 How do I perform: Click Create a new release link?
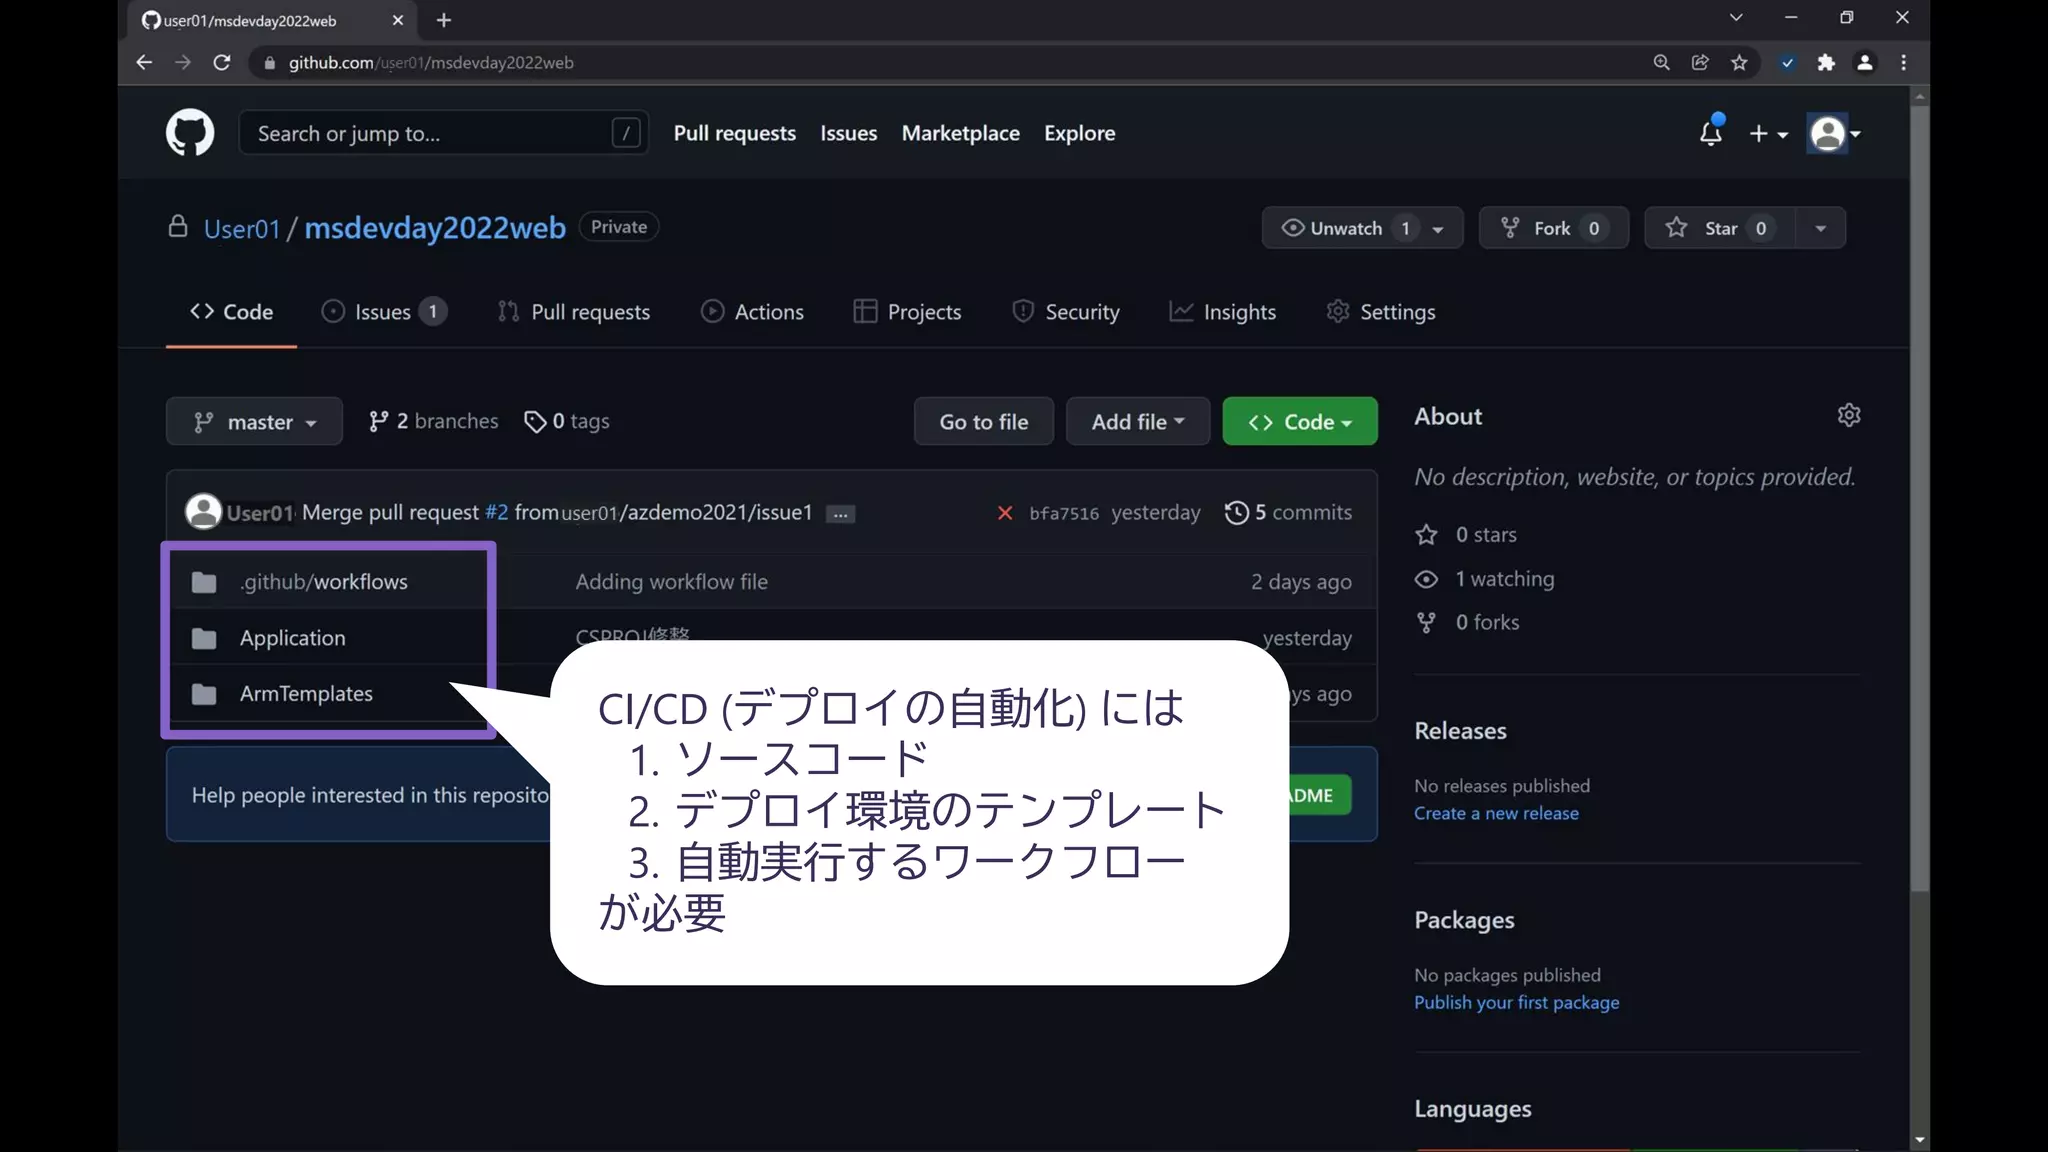coord(1496,814)
